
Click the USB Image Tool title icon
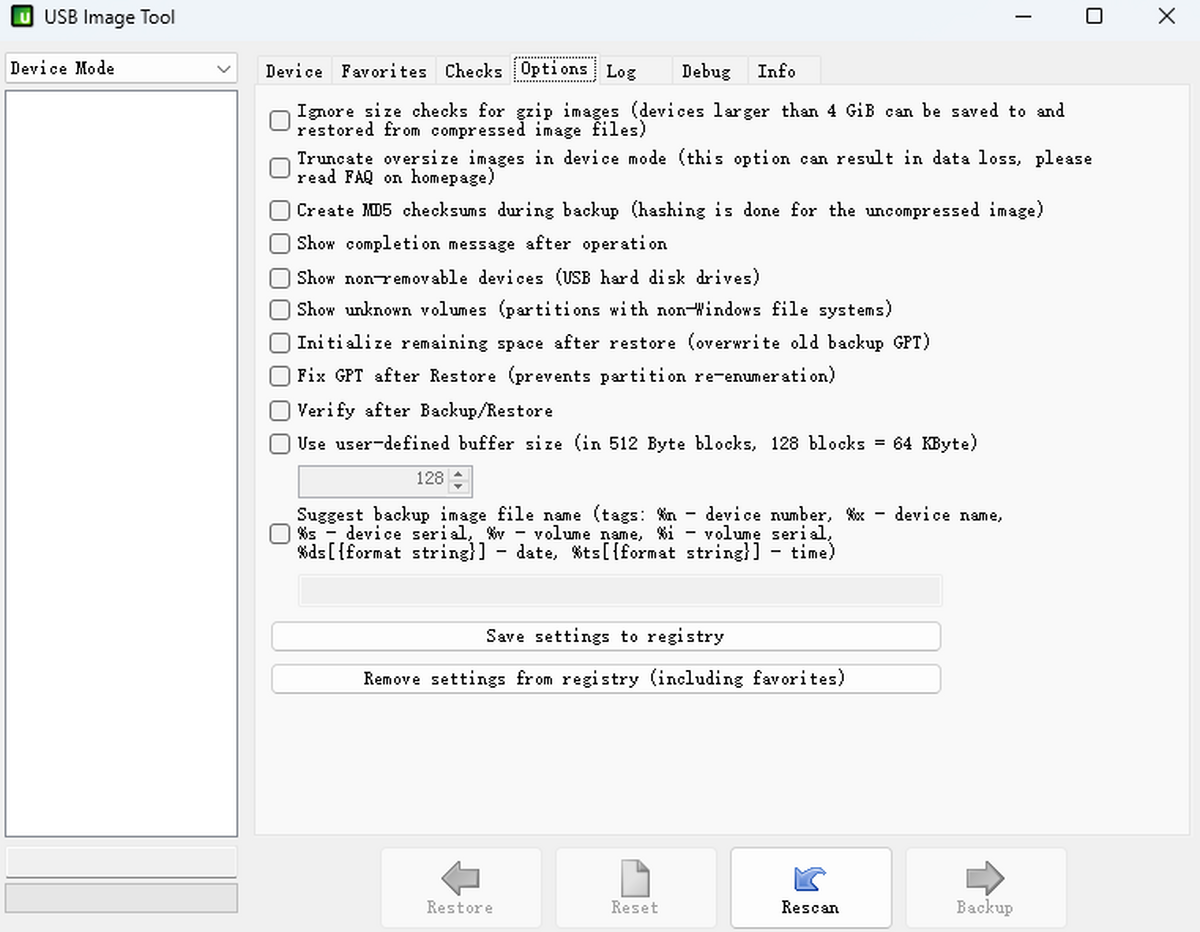coord(21,17)
